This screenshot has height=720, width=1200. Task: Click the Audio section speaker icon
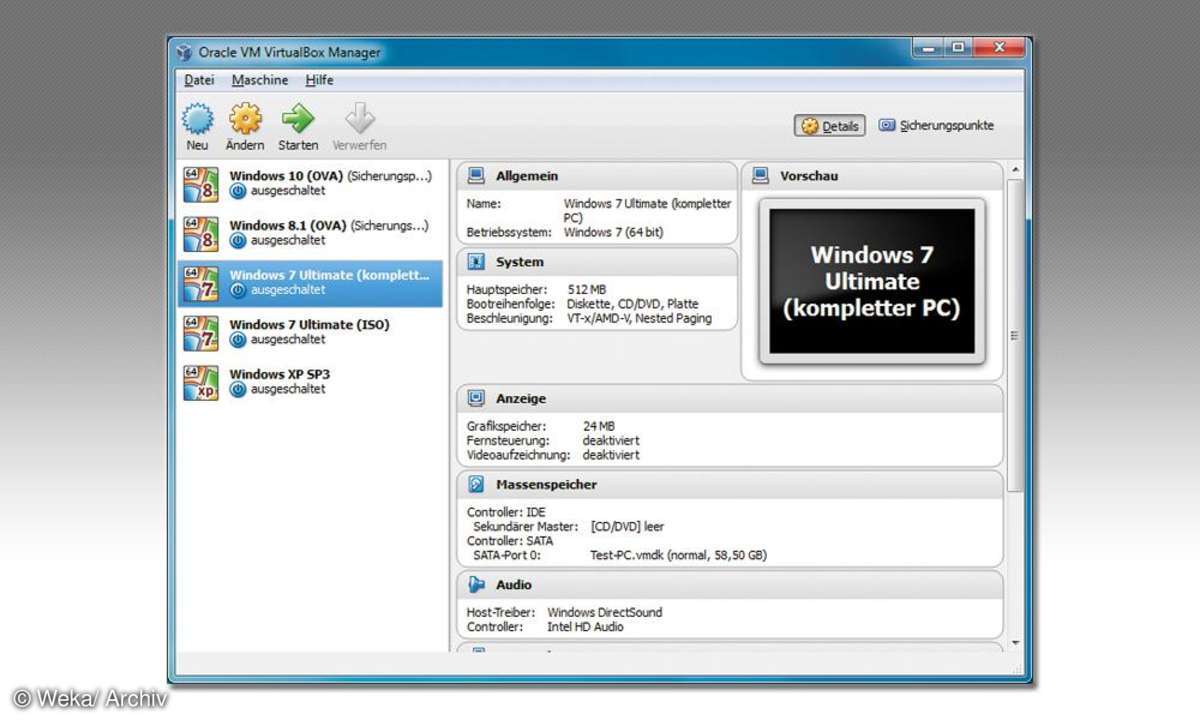tap(477, 584)
